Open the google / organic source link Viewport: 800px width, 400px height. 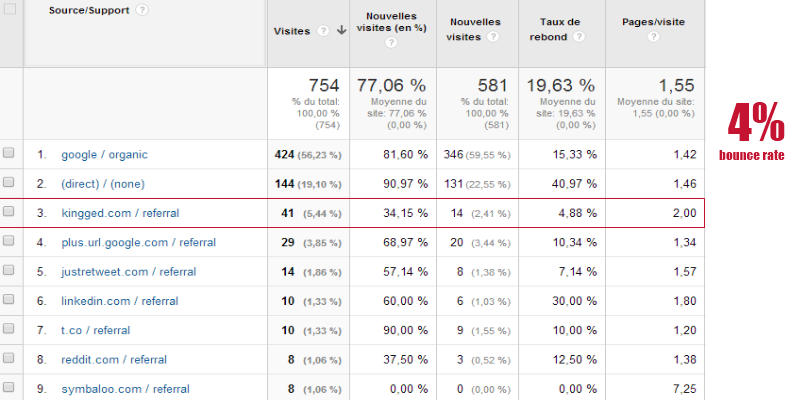(105, 155)
